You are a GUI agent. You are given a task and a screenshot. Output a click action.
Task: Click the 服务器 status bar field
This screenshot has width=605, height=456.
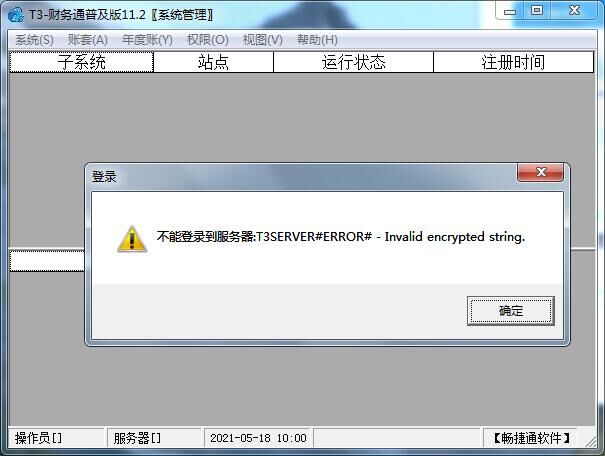[154, 438]
